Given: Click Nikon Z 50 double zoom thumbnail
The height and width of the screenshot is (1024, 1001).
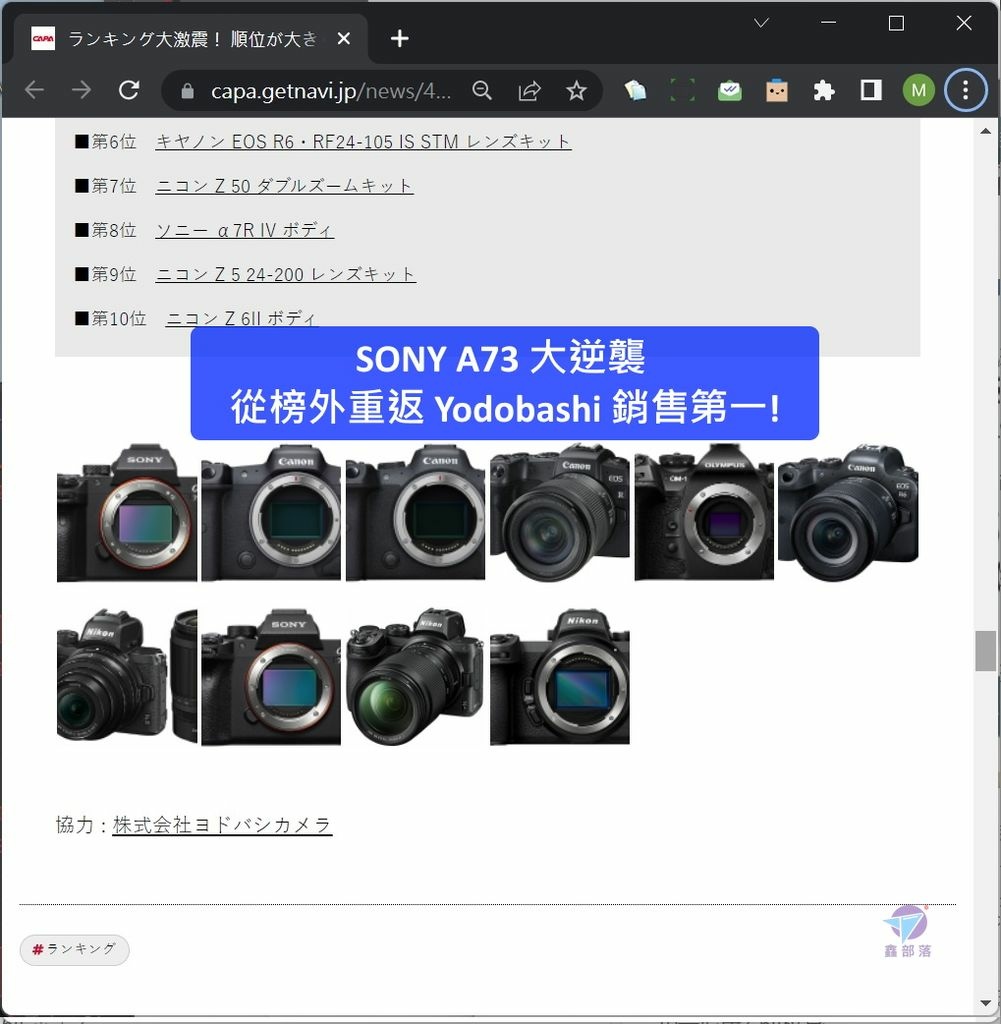Looking at the screenshot, I should click(127, 677).
